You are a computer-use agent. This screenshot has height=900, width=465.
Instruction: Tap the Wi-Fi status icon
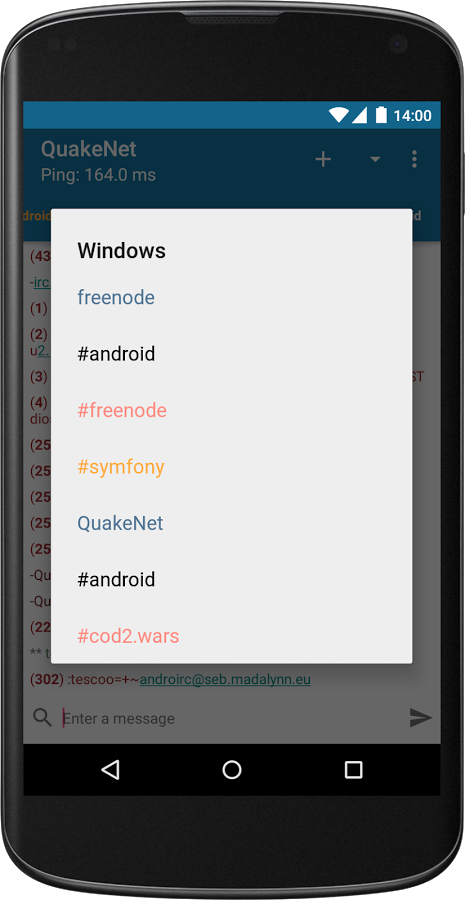[x=339, y=115]
